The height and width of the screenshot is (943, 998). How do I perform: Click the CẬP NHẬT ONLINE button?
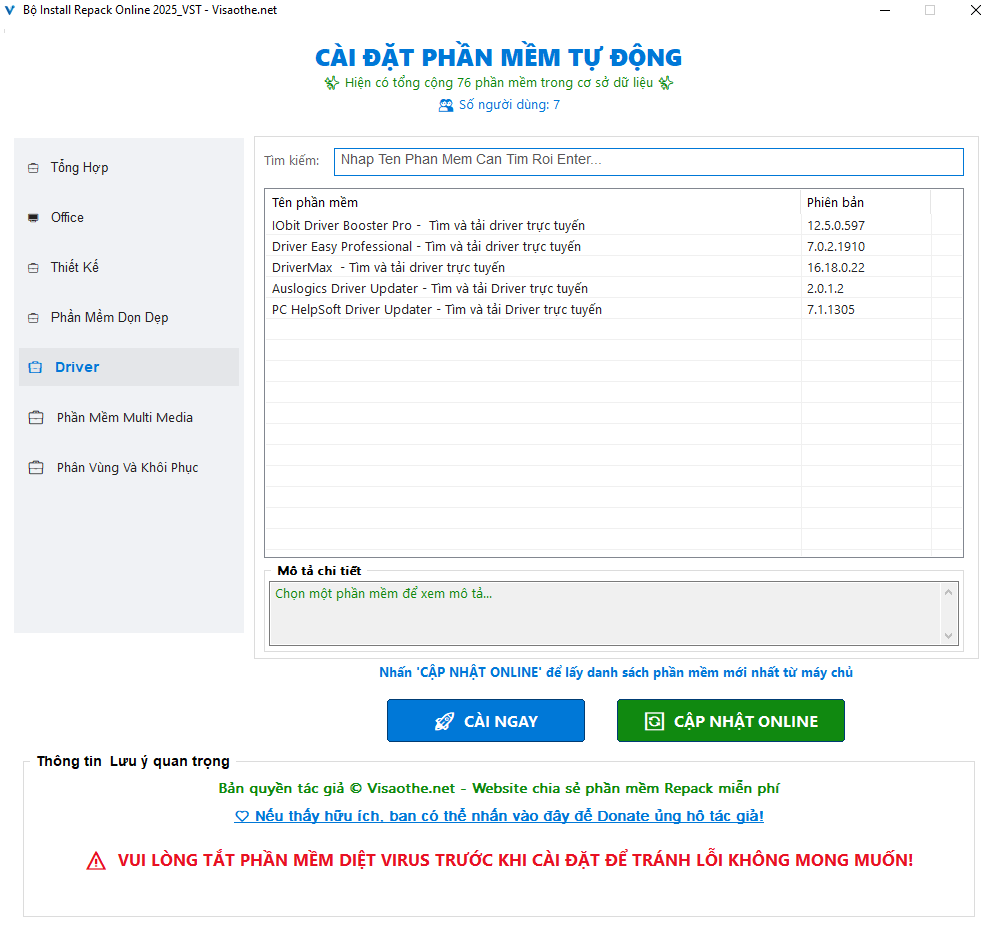[x=731, y=721]
